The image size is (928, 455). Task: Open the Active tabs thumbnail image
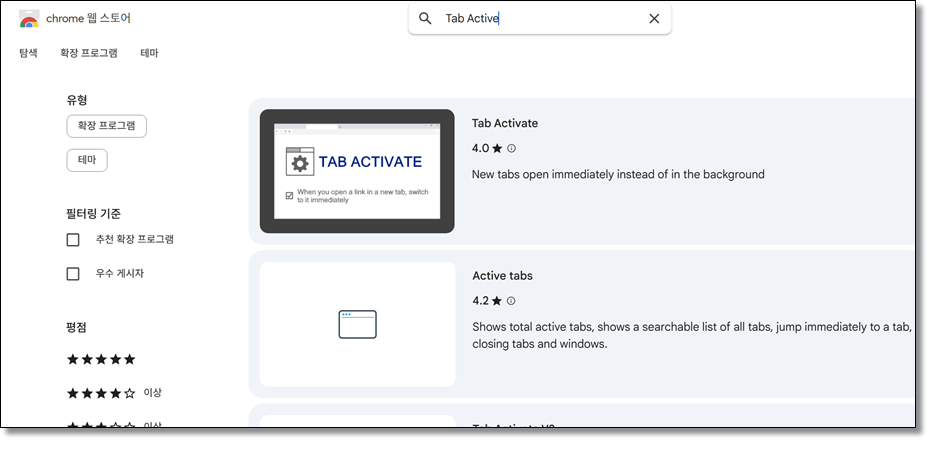(x=357, y=324)
